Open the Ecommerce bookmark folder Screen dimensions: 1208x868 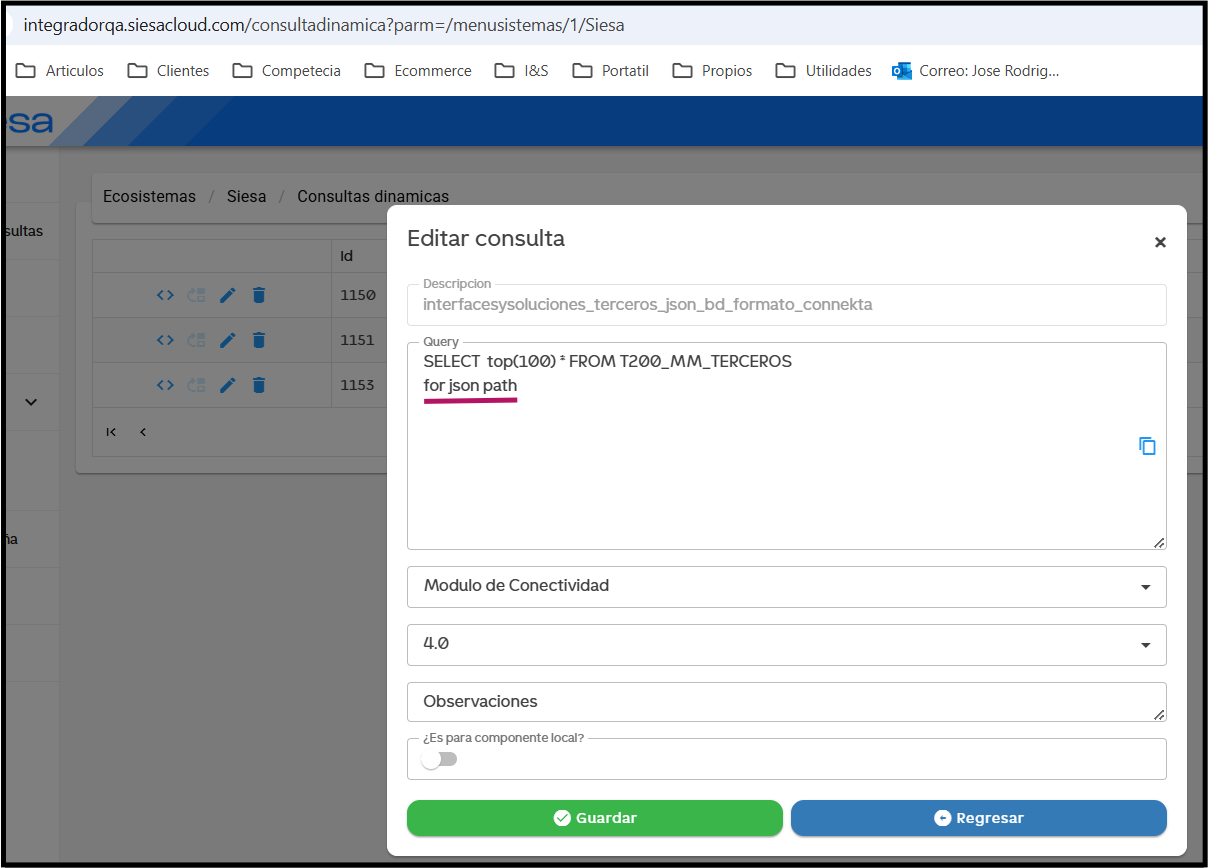click(417, 70)
